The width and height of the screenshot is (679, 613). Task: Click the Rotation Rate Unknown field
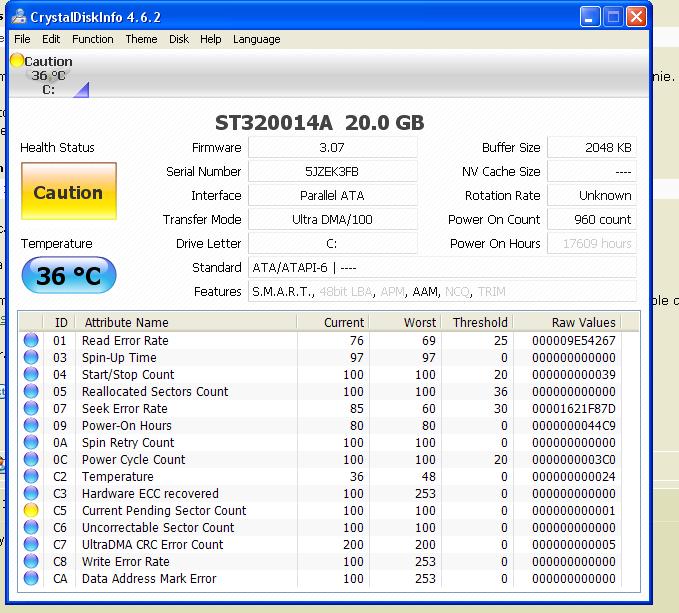592,196
